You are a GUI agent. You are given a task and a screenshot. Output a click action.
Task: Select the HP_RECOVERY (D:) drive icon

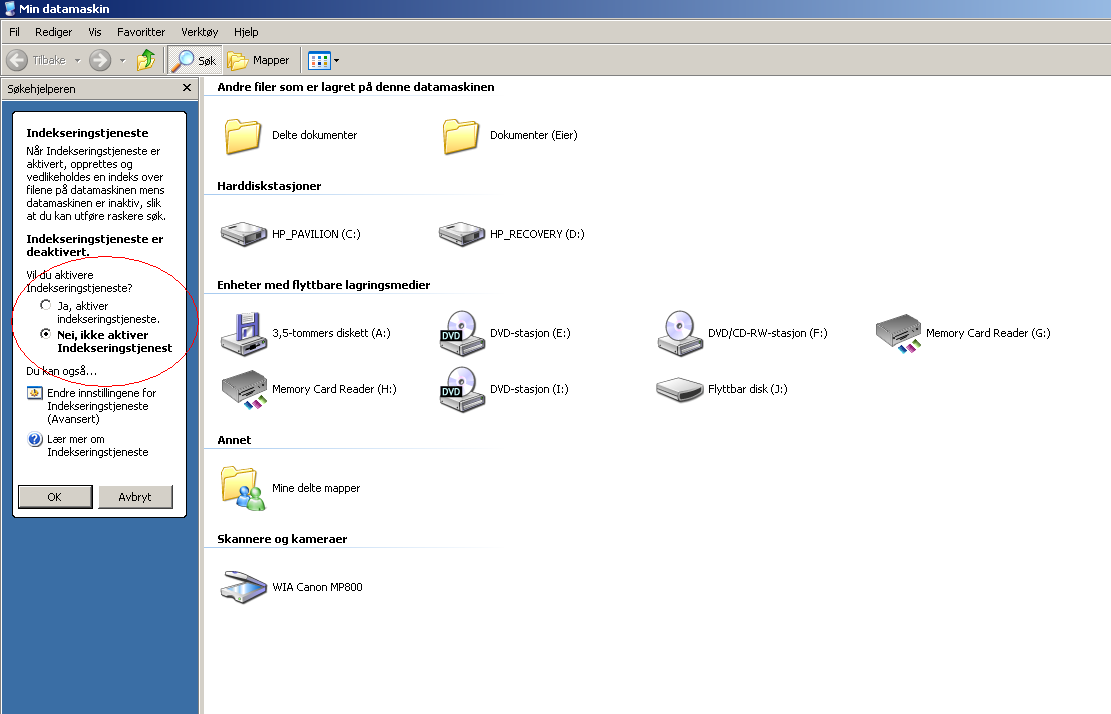coord(462,234)
